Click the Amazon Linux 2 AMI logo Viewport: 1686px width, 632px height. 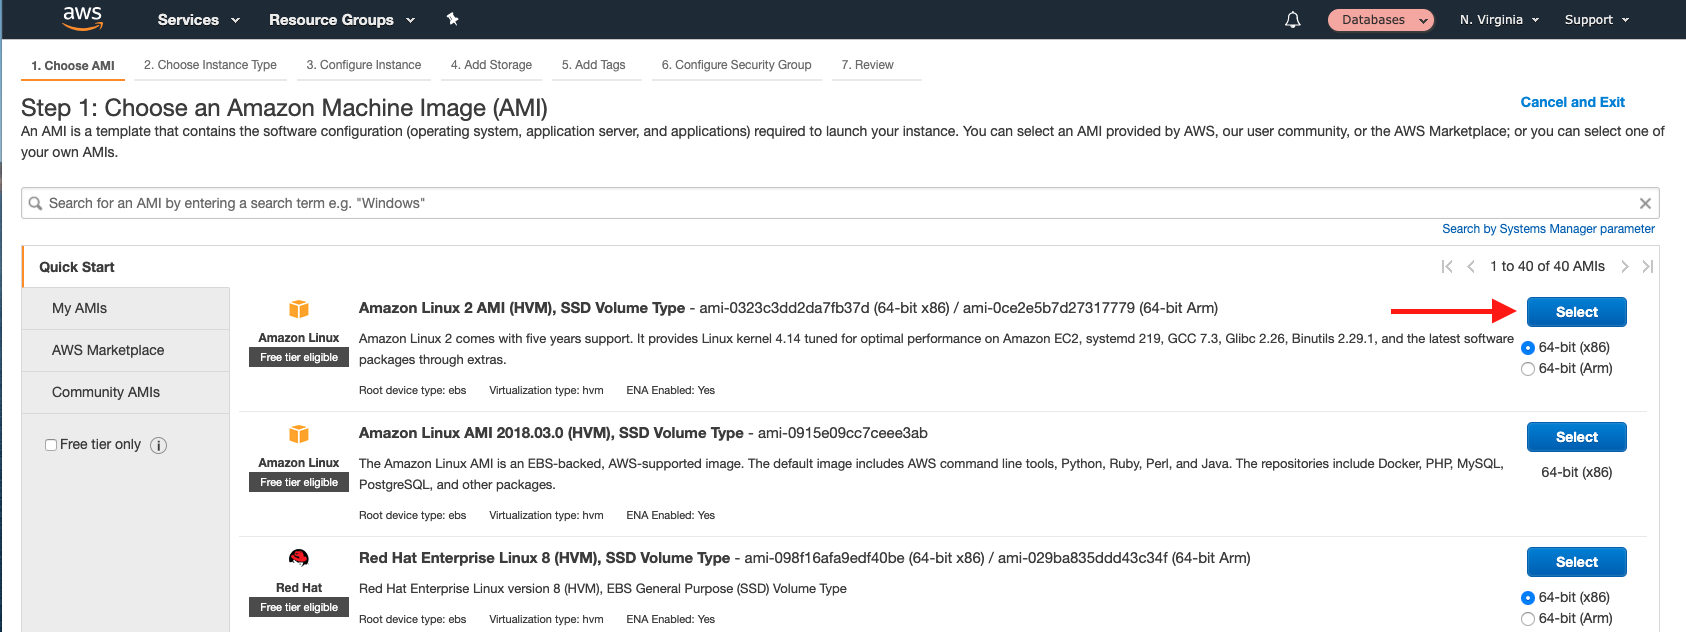pos(299,309)
